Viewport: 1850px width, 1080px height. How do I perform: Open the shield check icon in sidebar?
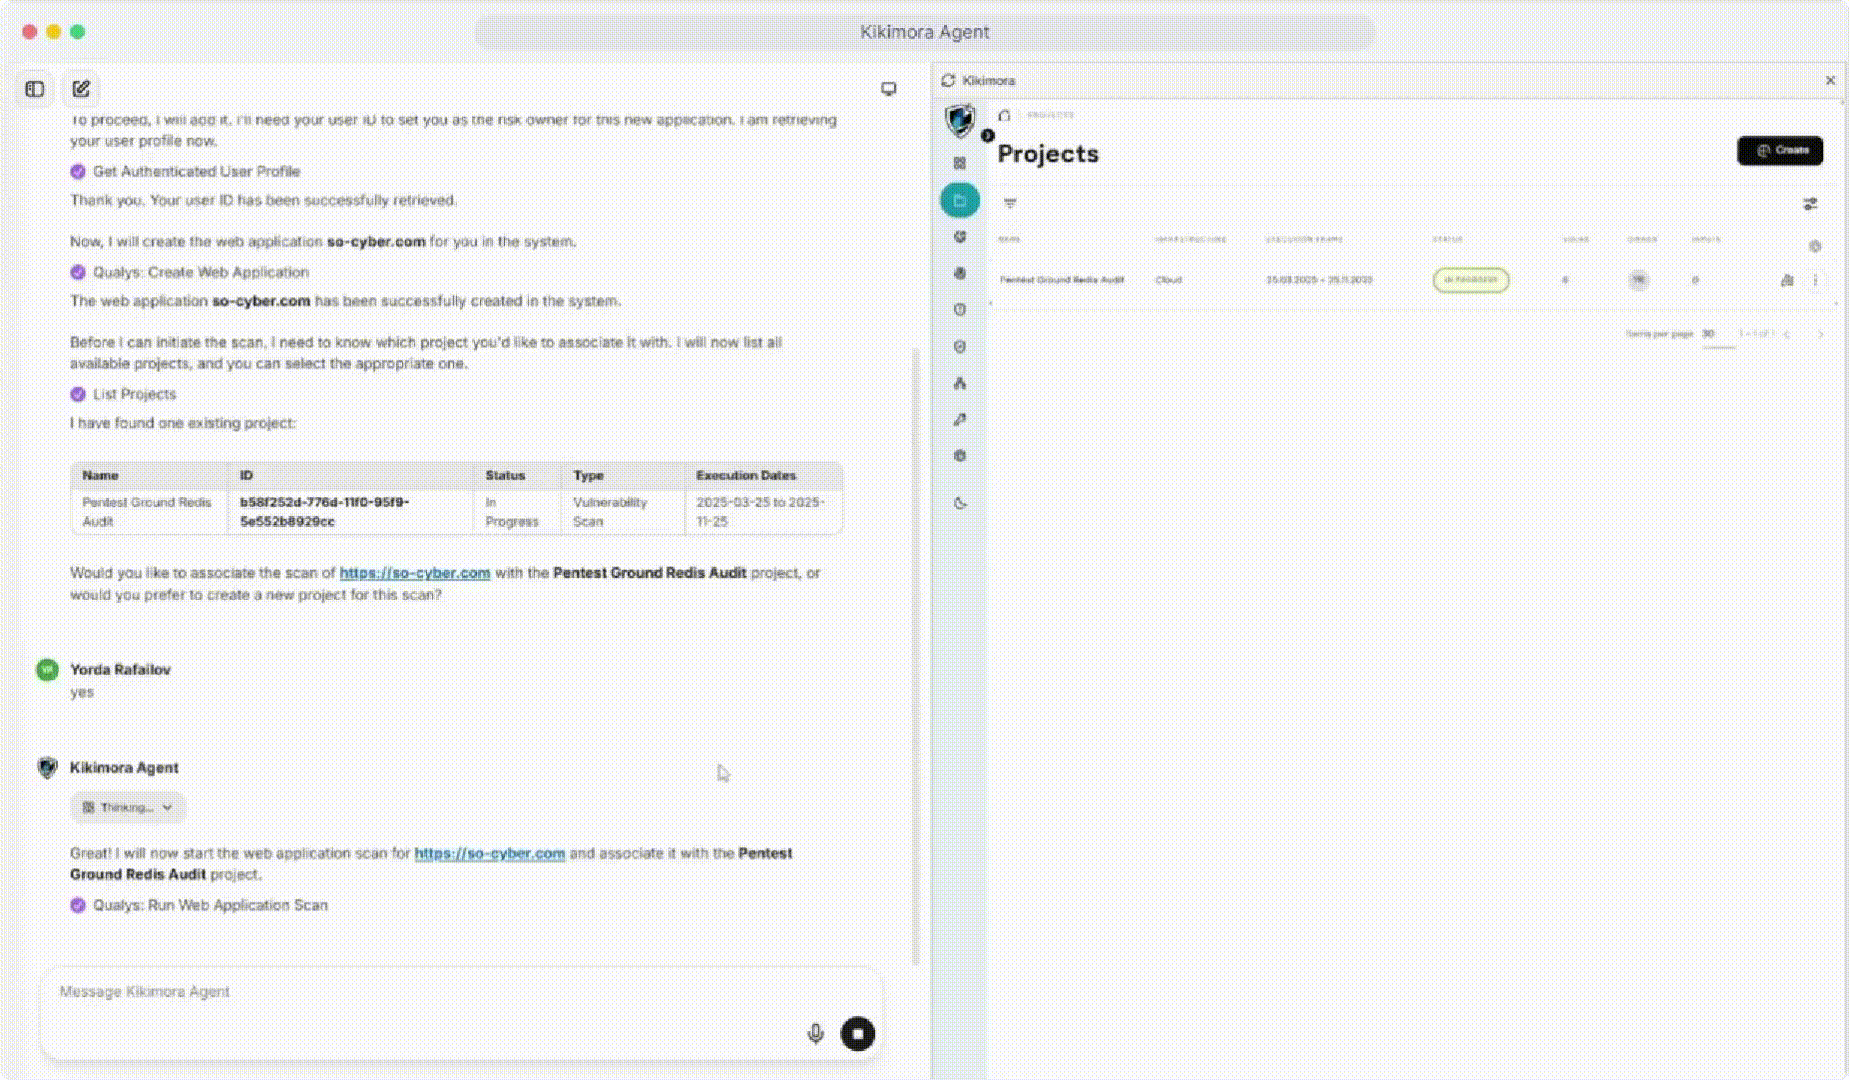click(x=960, y=347)
